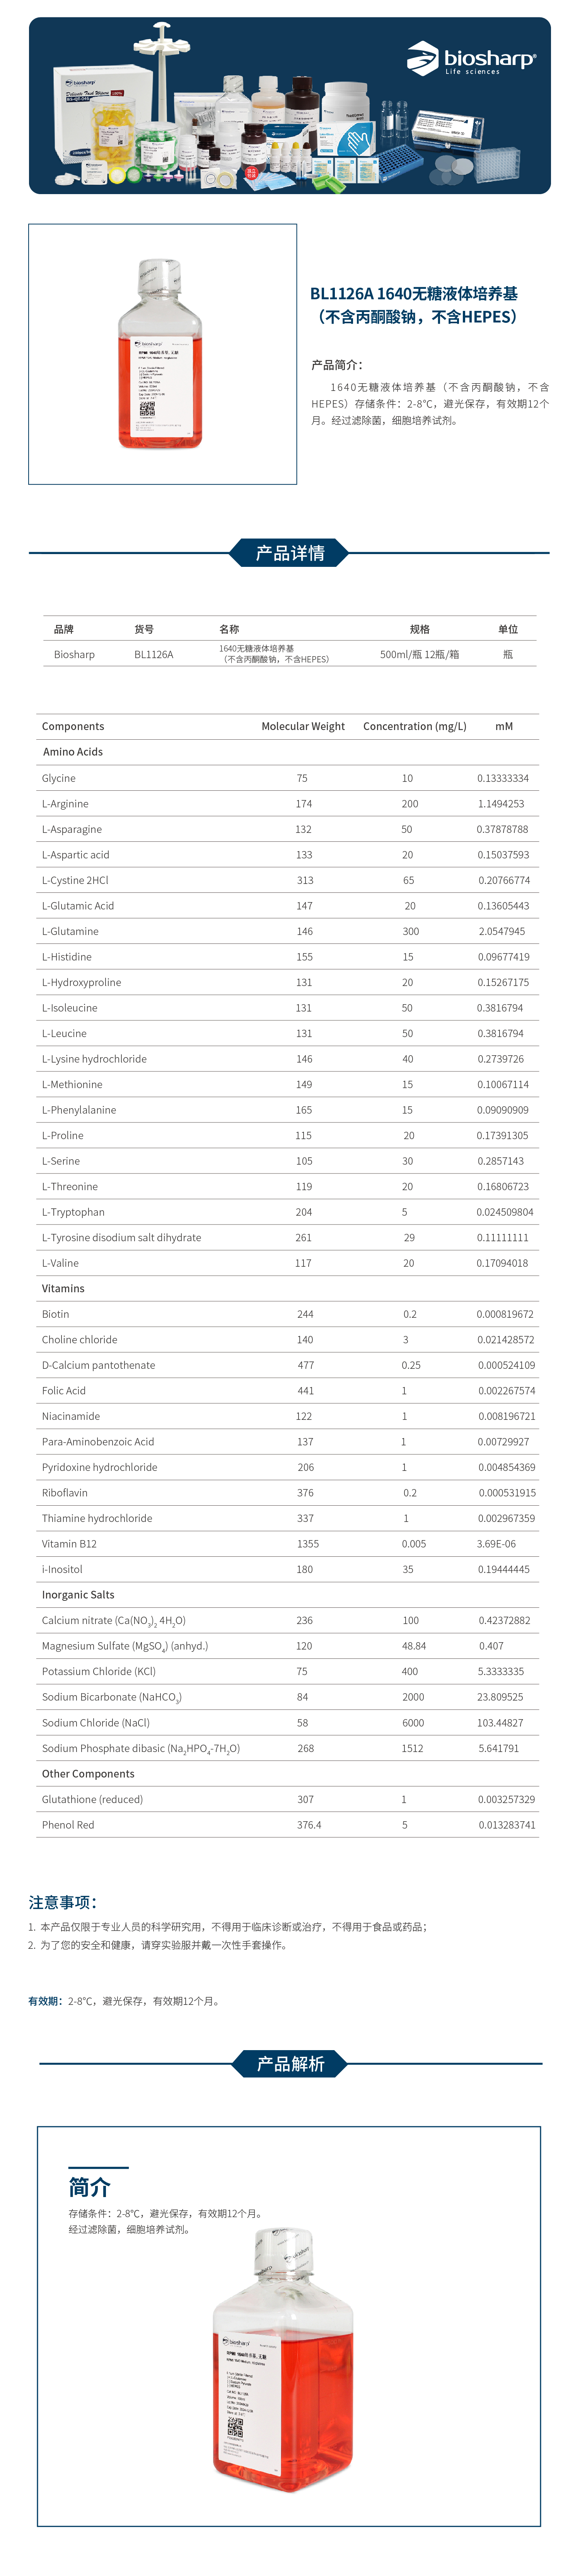Click the Molecular Weight column header
580x2576 pixels.
(x=303, y=726)
